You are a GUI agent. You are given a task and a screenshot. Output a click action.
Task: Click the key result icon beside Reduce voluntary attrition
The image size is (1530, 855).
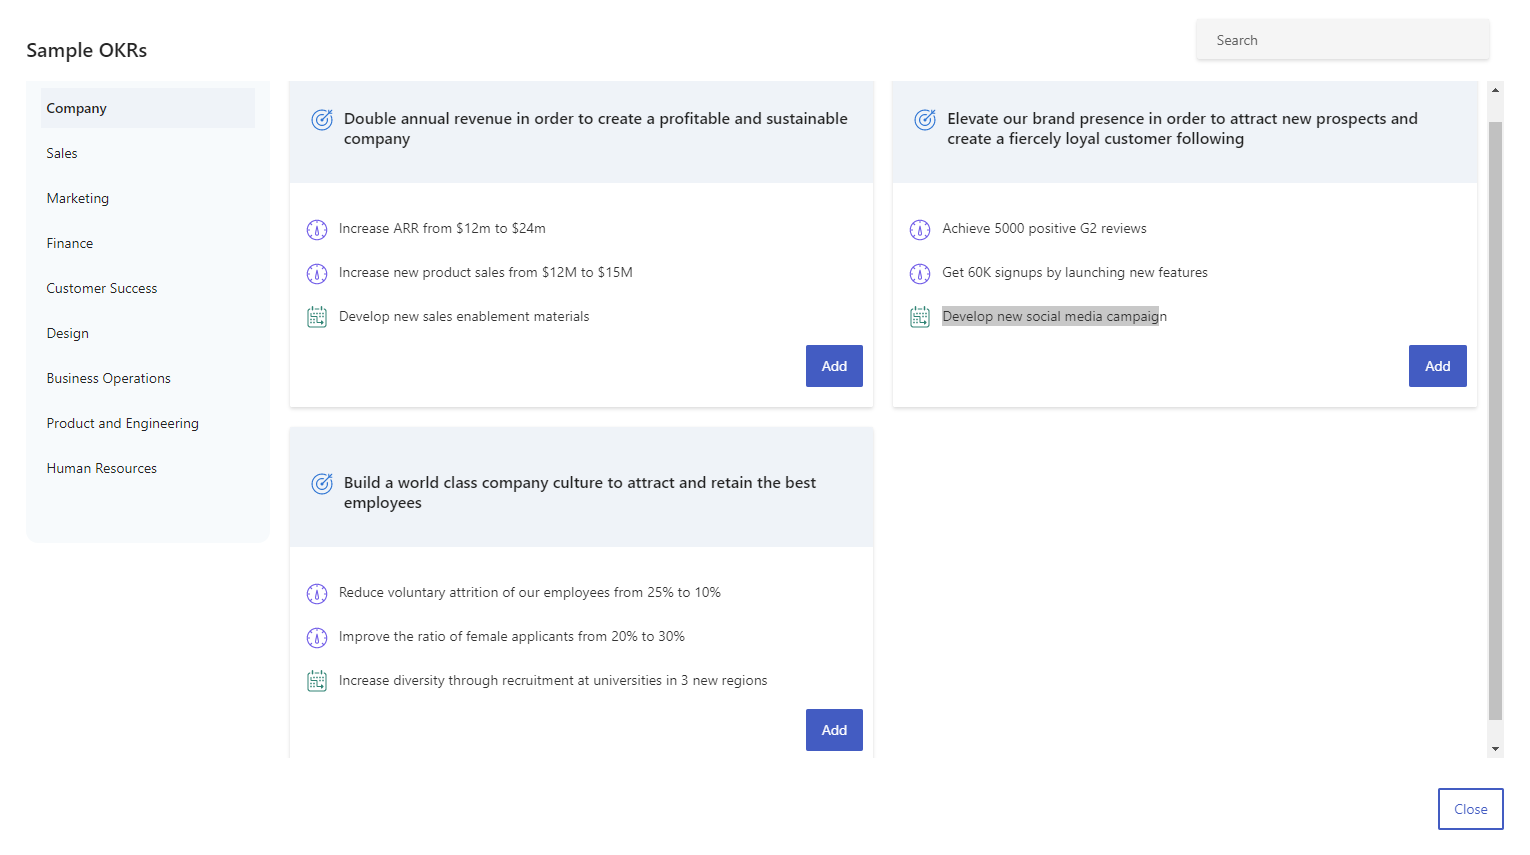pos(317,594)
